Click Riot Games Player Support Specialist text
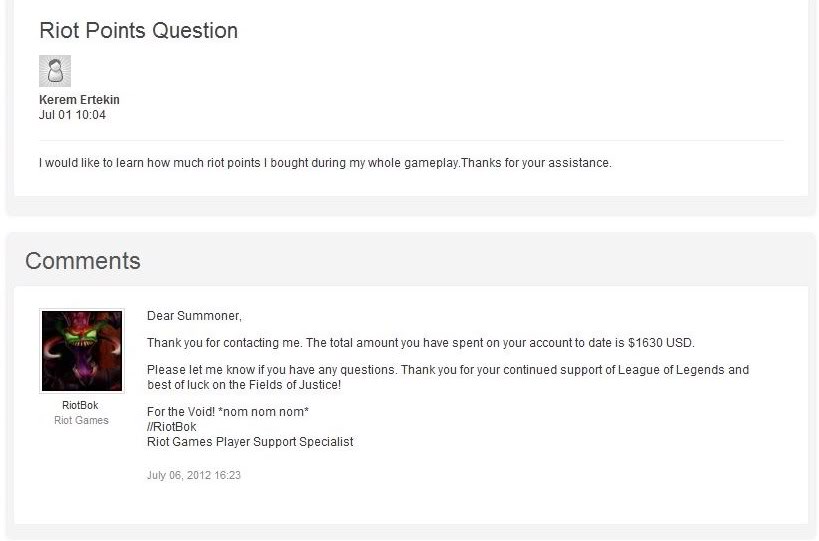819x541 pixels. (250, 442)
